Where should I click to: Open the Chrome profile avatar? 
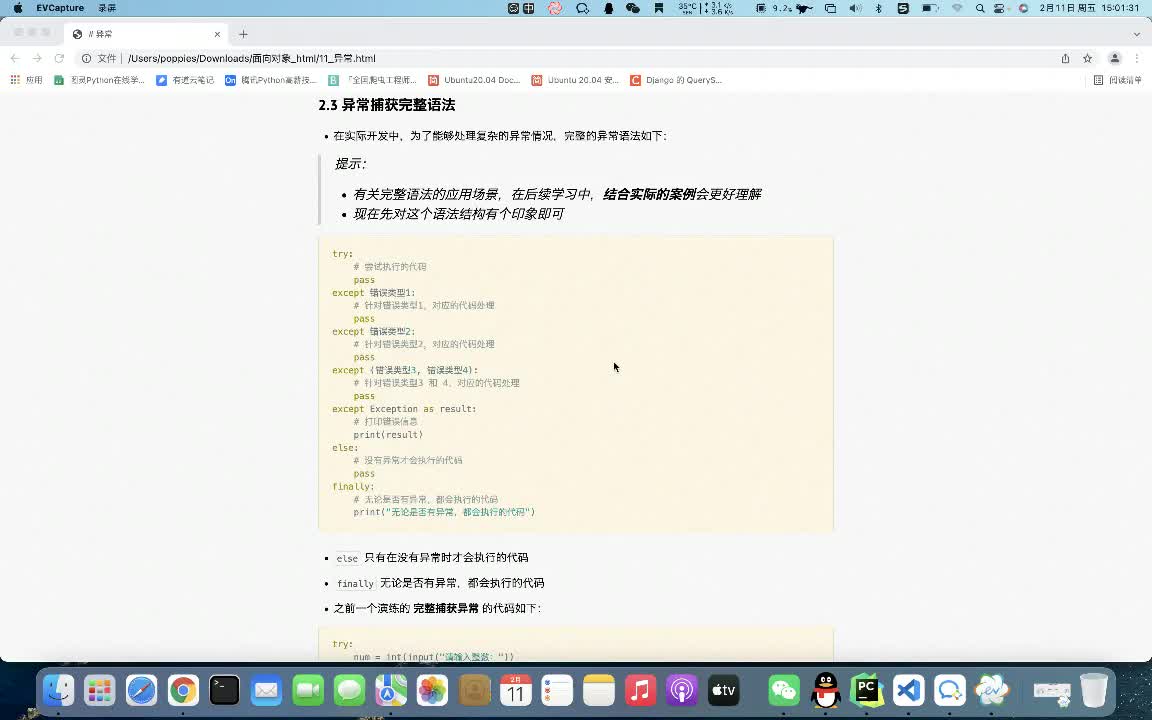pyautogui.click(x=1115, y=58)
